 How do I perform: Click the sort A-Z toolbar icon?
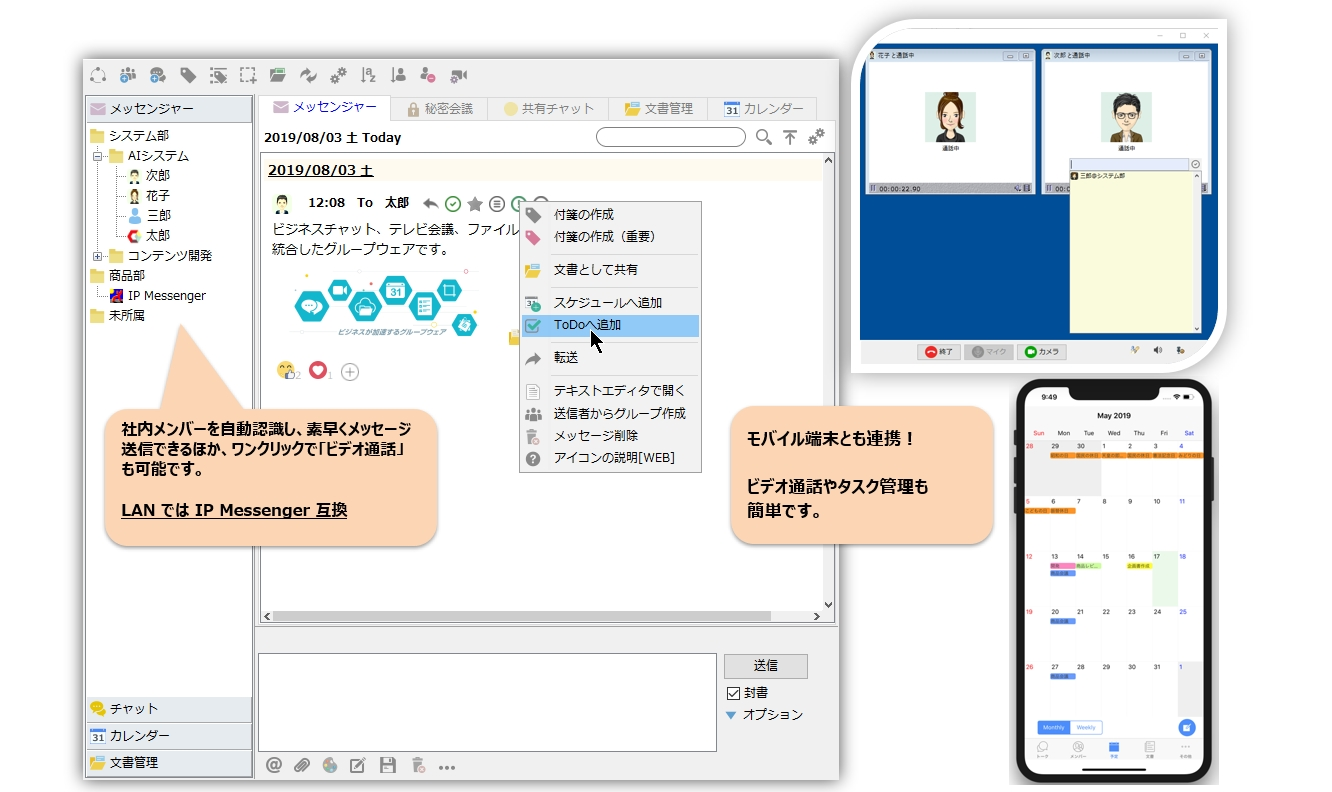point(368,75)
